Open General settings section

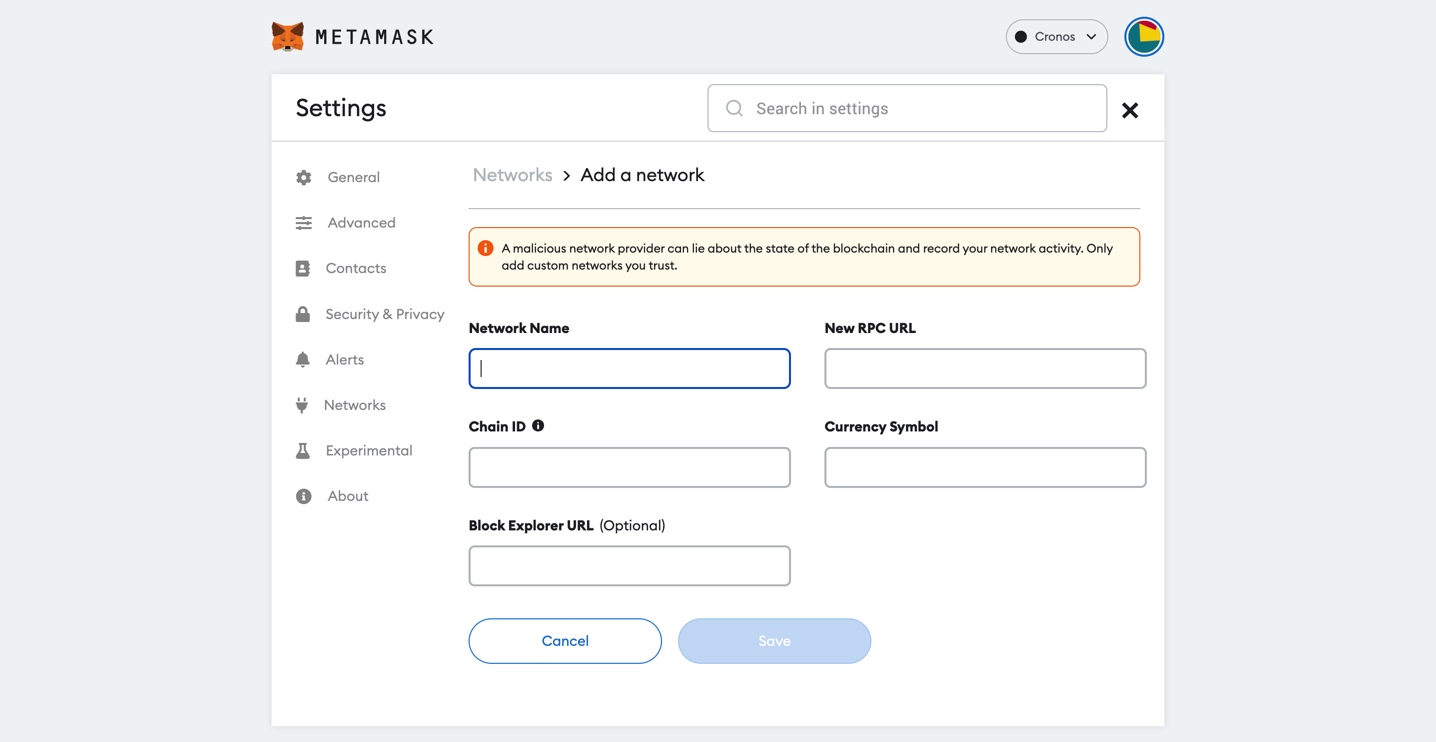(354, 177)
